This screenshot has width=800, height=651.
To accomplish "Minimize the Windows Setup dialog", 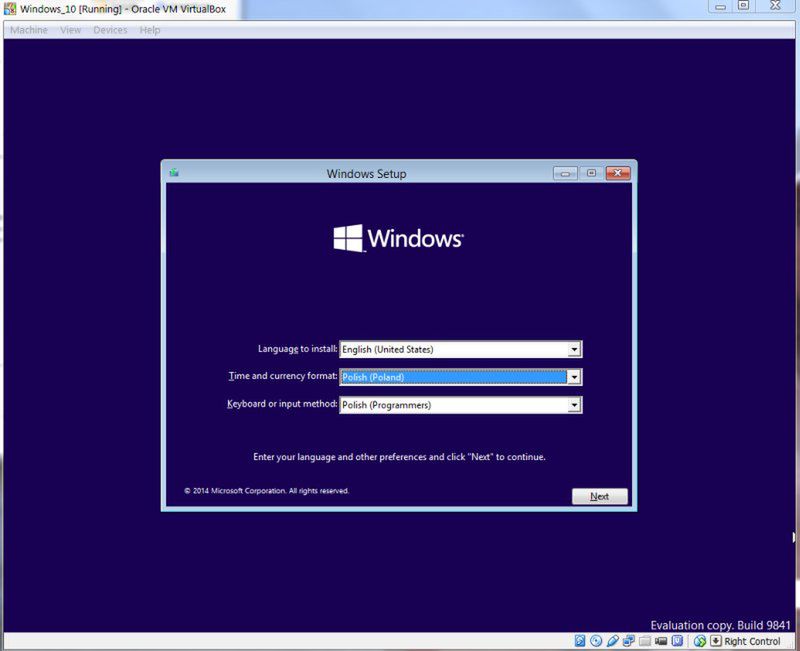I will pyautogui.click(x=565, y=173).
